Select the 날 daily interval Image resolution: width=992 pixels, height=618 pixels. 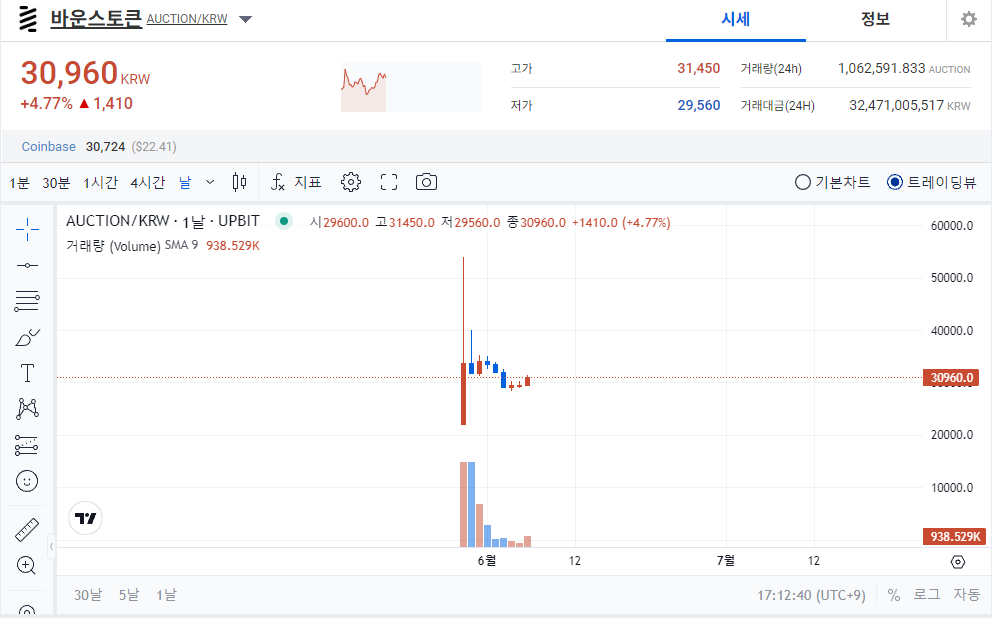(x=185, y=183)
